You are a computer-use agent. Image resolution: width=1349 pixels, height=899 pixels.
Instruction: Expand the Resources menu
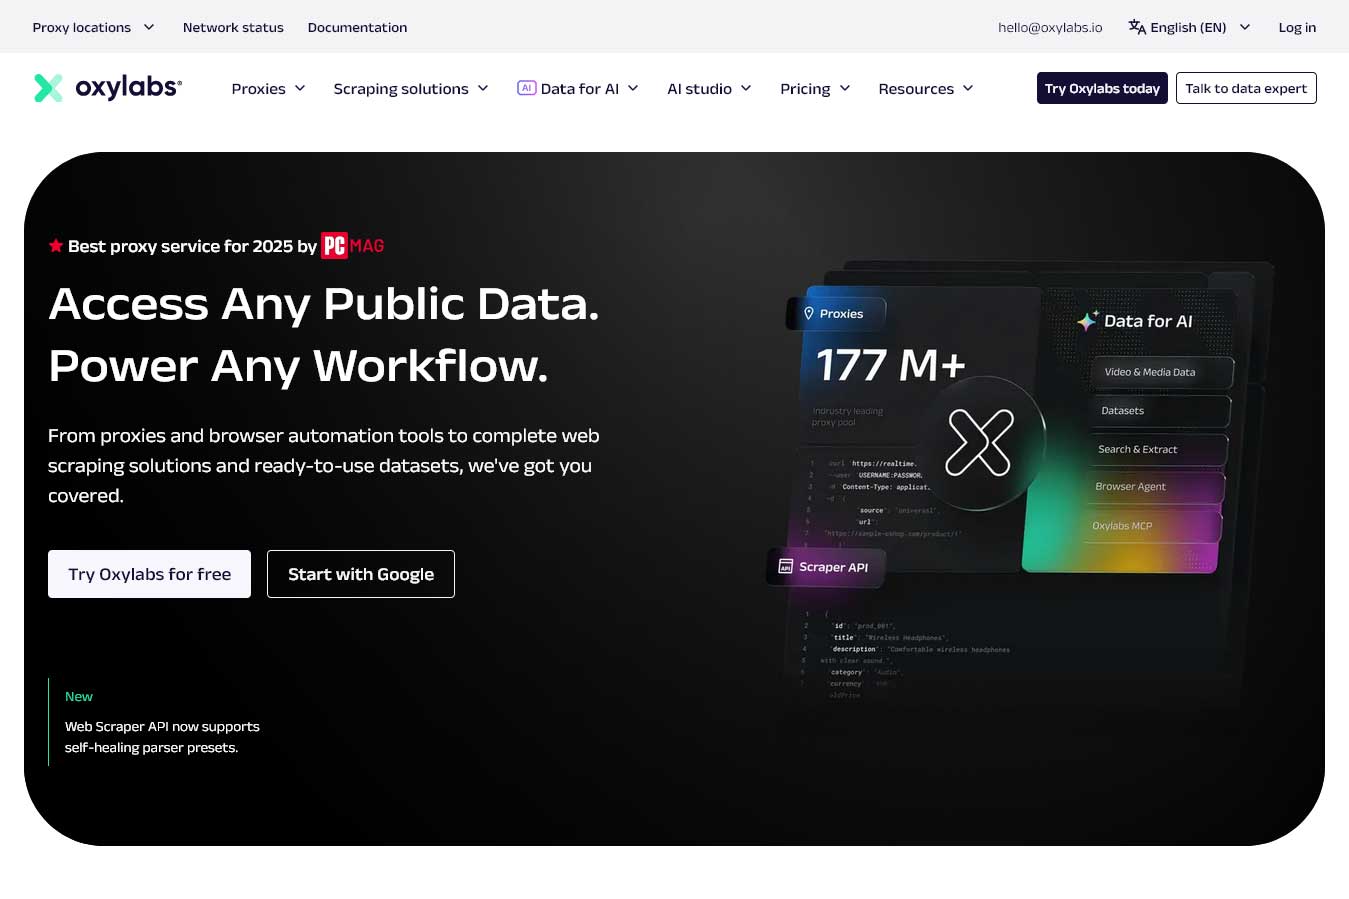pos(926,88)
